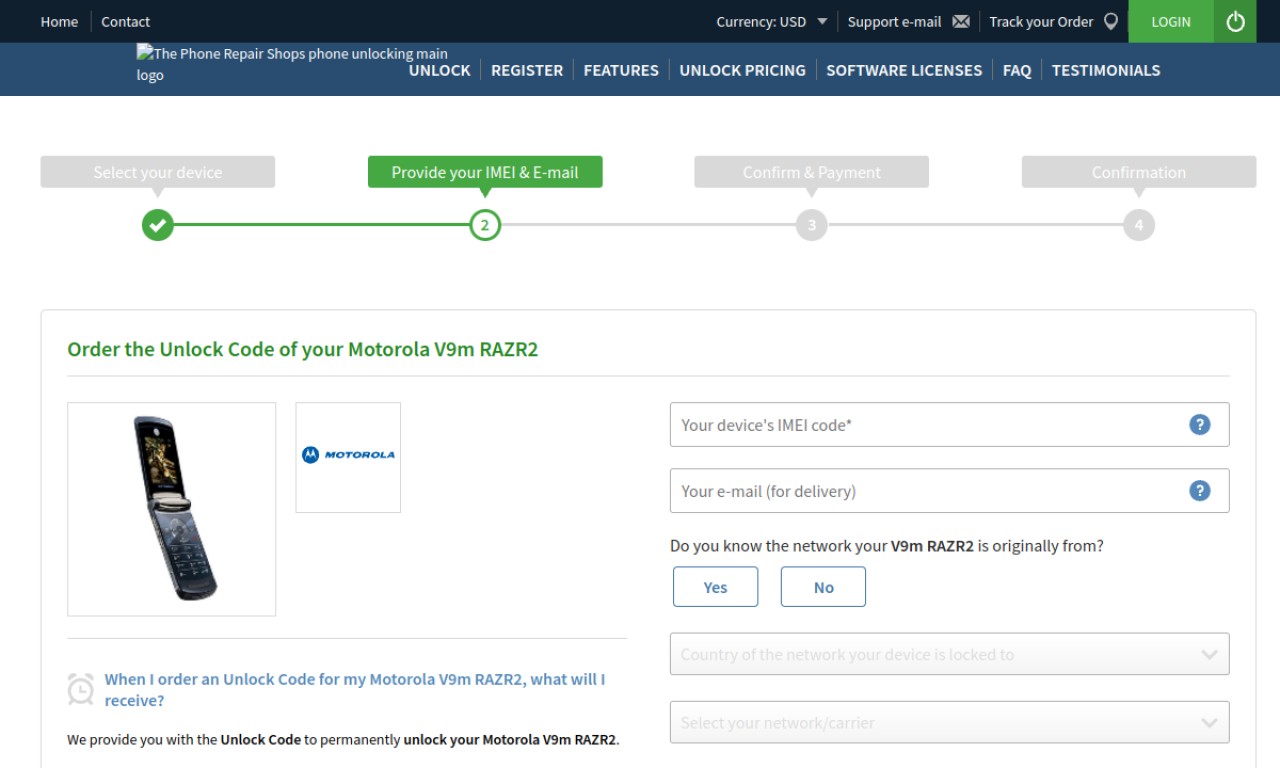Choose Yes for knowing the original network
Viewport: 1280px width, 768px height.
715,587
